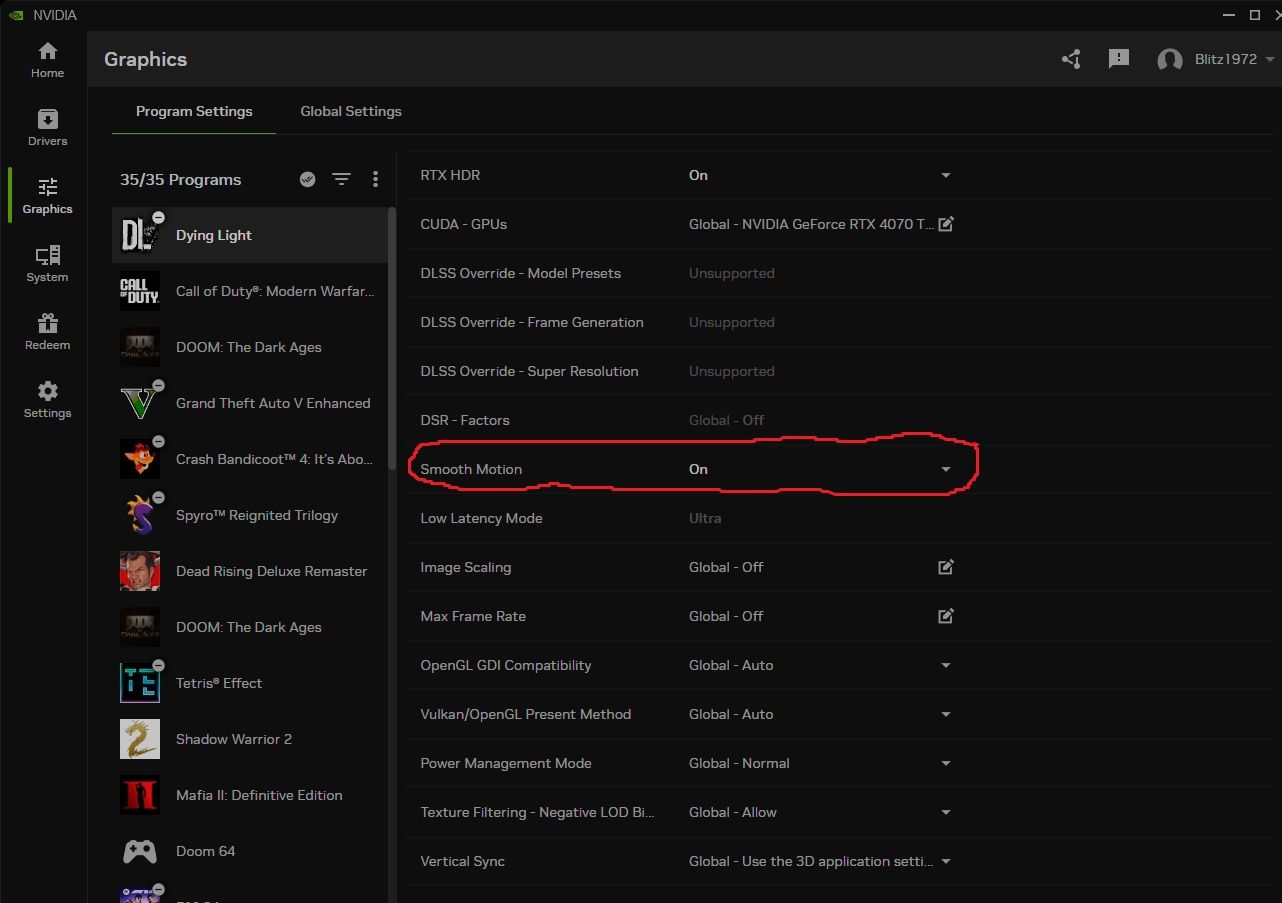Image resolution: width=1282 pixels, height=903 pixels.
Task: Select Doom 64 in programs list
Action: pos(249,851)
